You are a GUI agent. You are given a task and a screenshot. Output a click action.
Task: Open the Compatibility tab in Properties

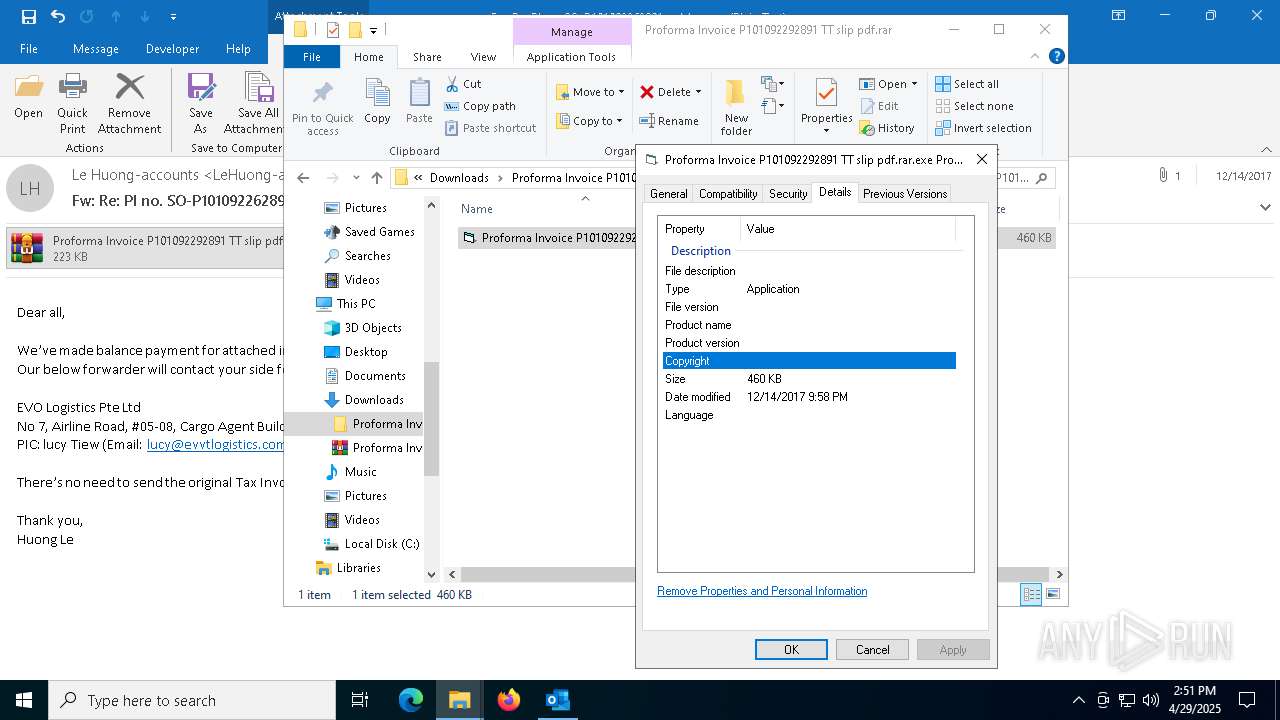[x=728, y=194]
